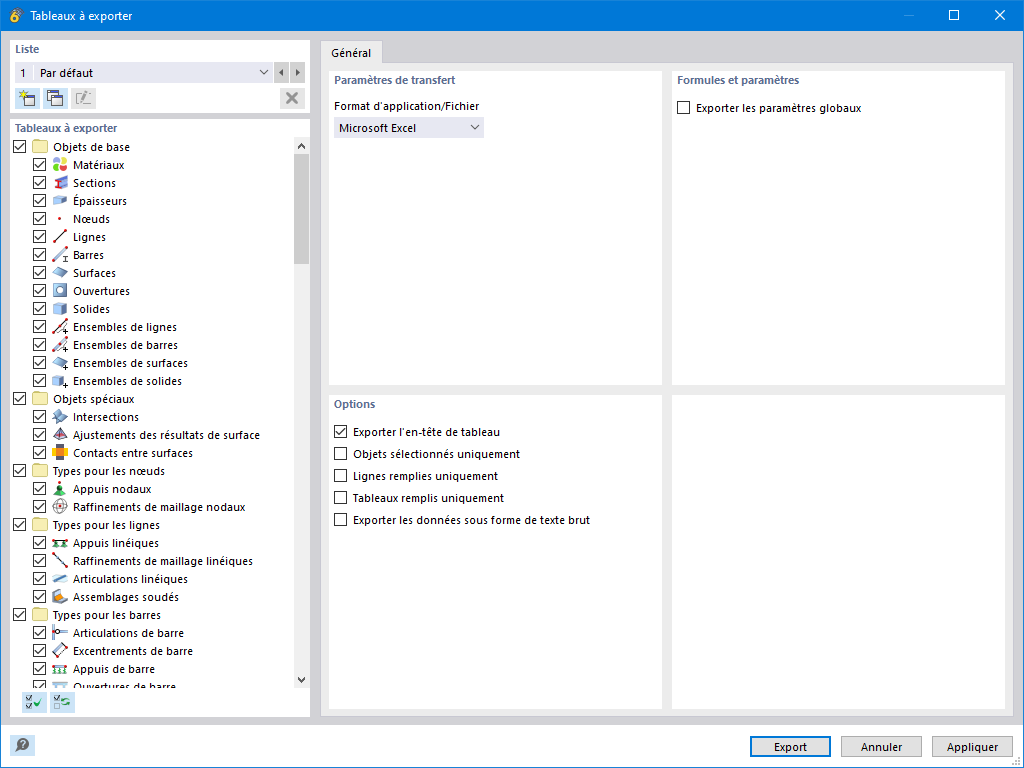Delete the current export list

click(x=291, y=98)
